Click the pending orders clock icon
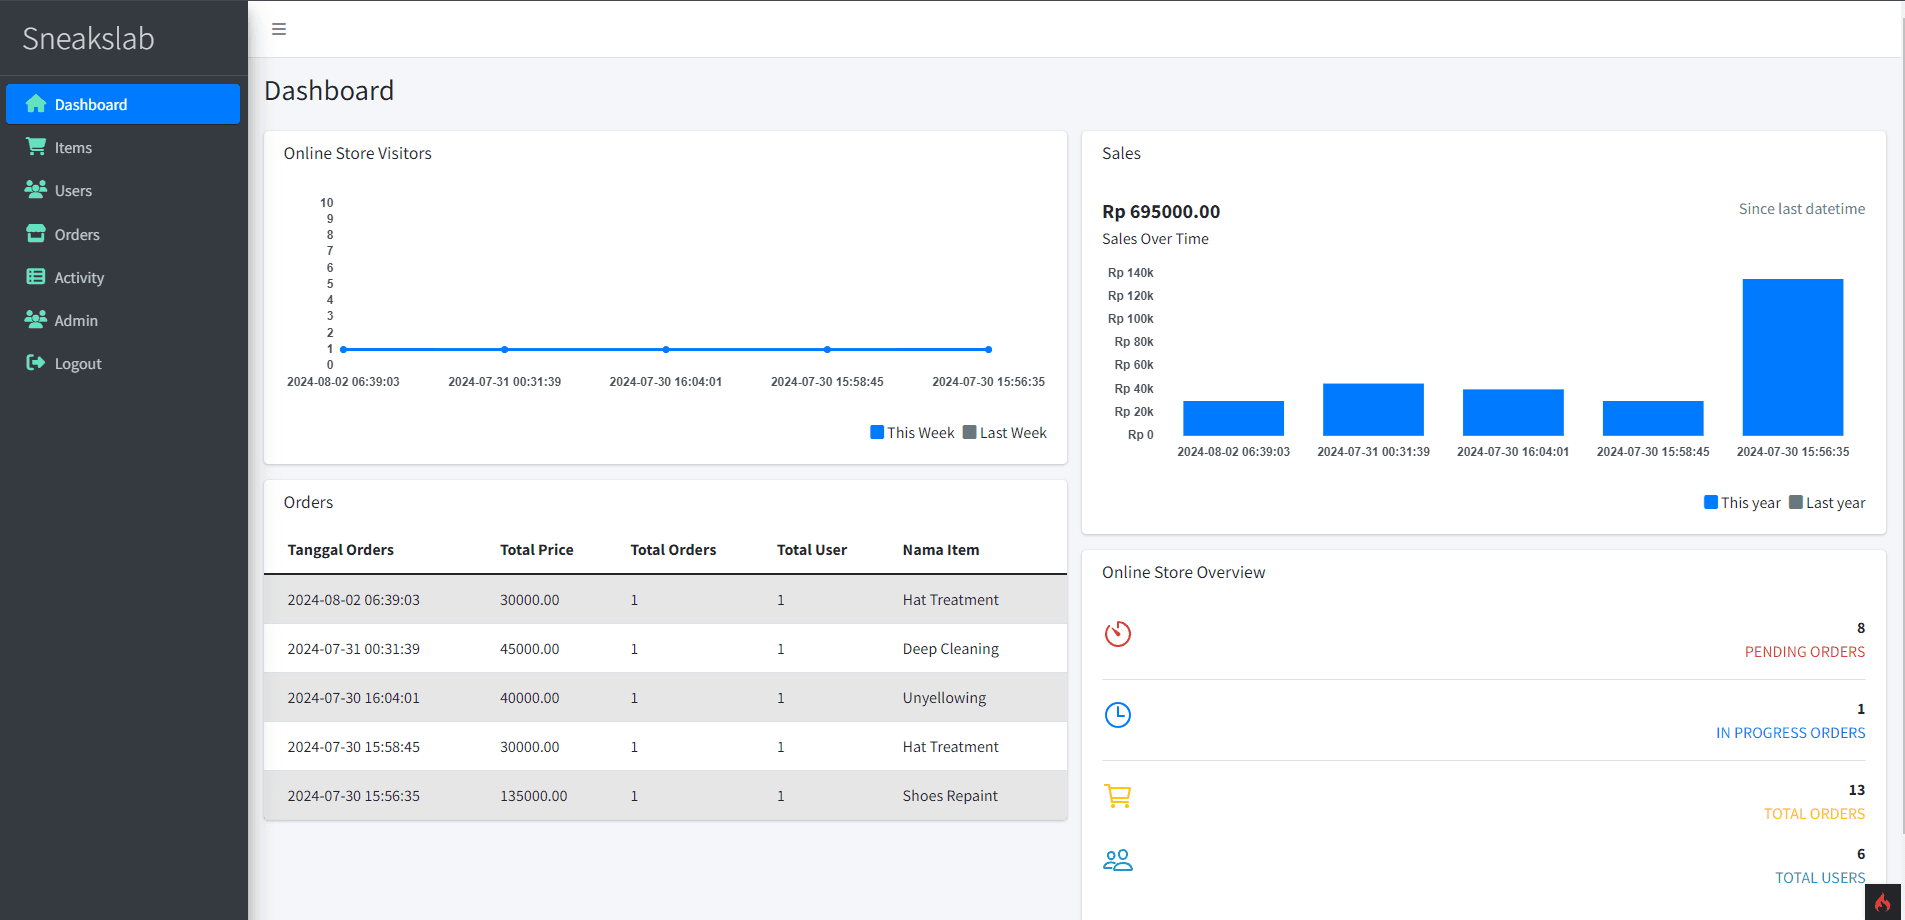This screenshot has height=920, width=1905. [1117, 634]
